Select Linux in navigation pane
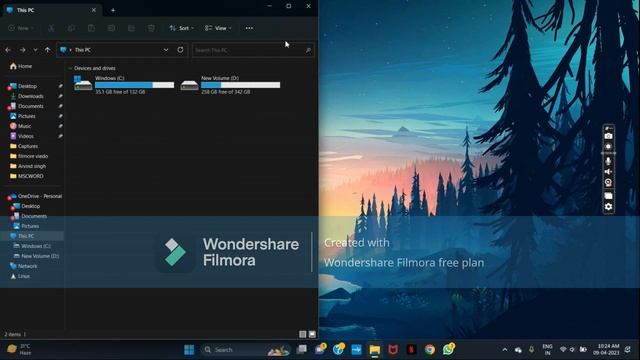This screenshot has width=640, height=360. (24, 276)
